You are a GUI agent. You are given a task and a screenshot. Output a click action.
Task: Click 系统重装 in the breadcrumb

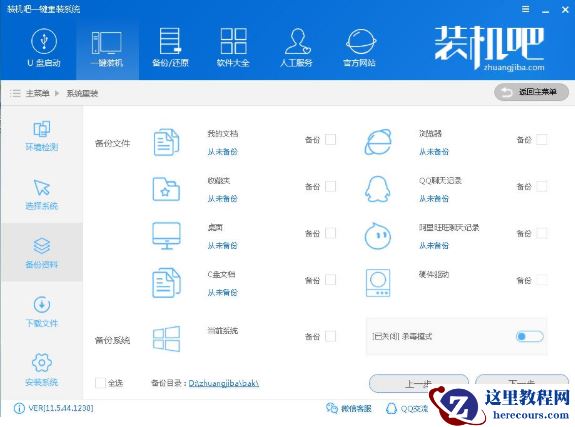[x=82, y=93]
